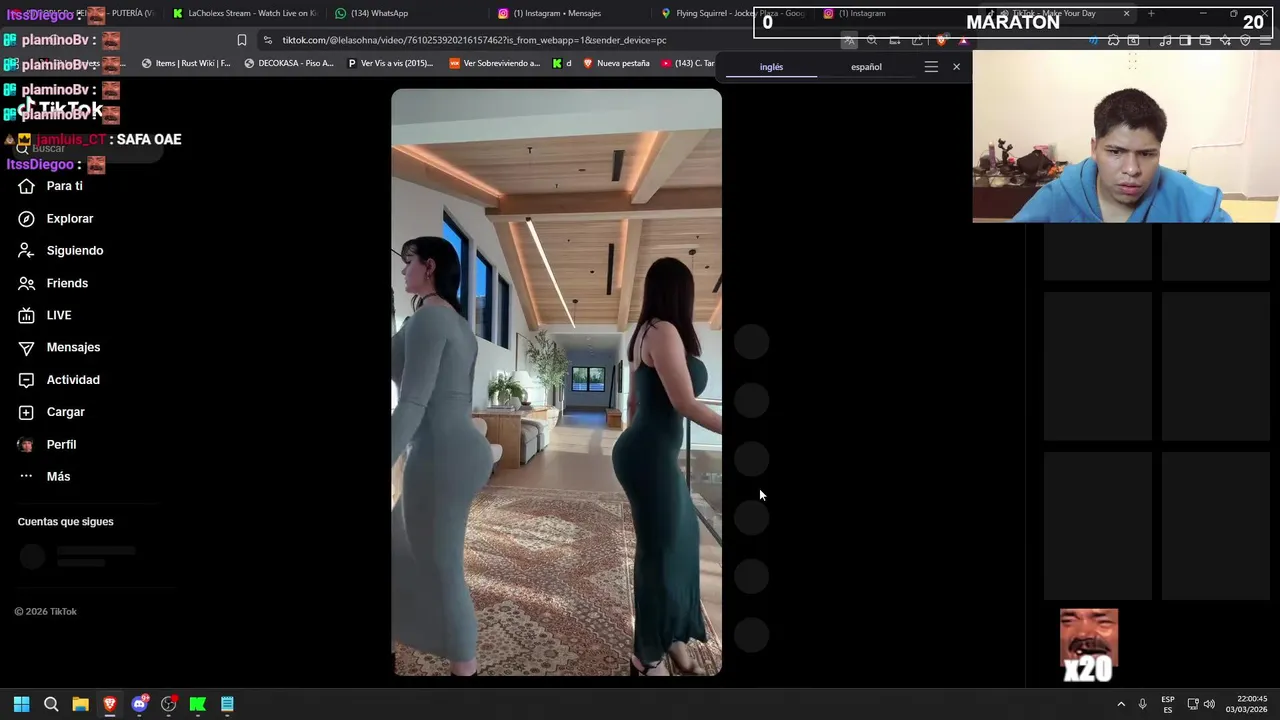The image size is (1280, 720).
Task: Open the Kick app in taskbar
Action: (x=198, y=704)
